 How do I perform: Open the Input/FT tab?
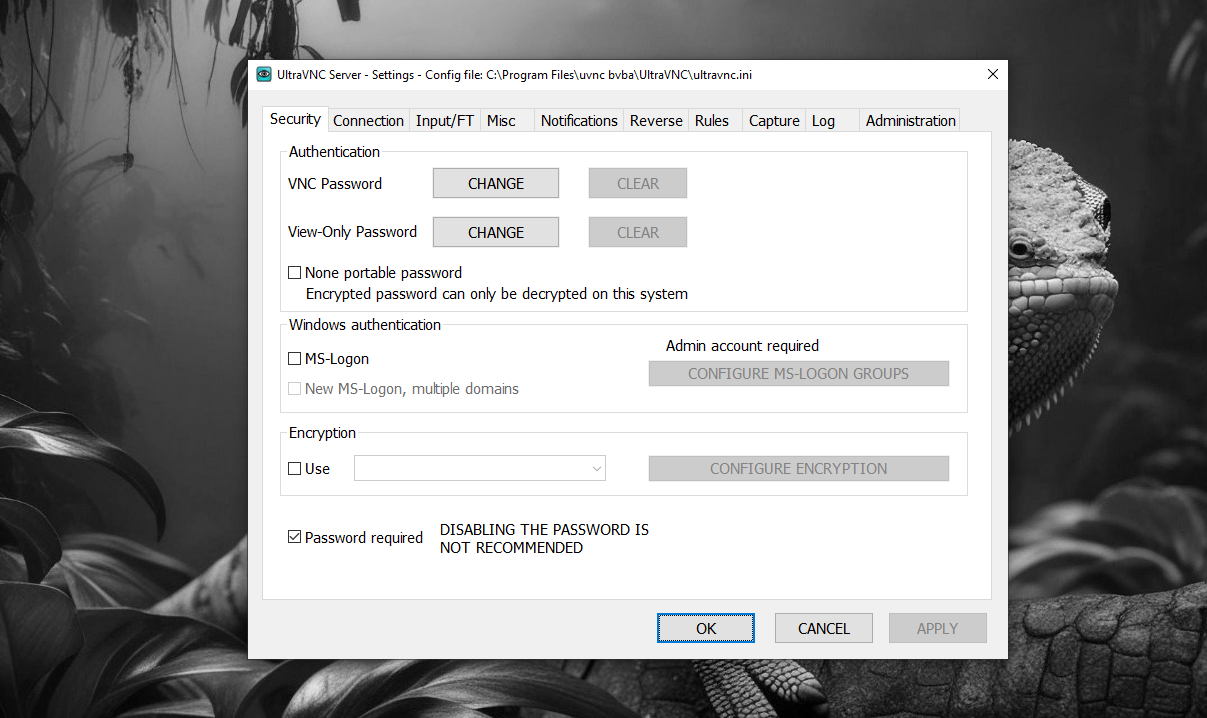(x=444, y=121)
